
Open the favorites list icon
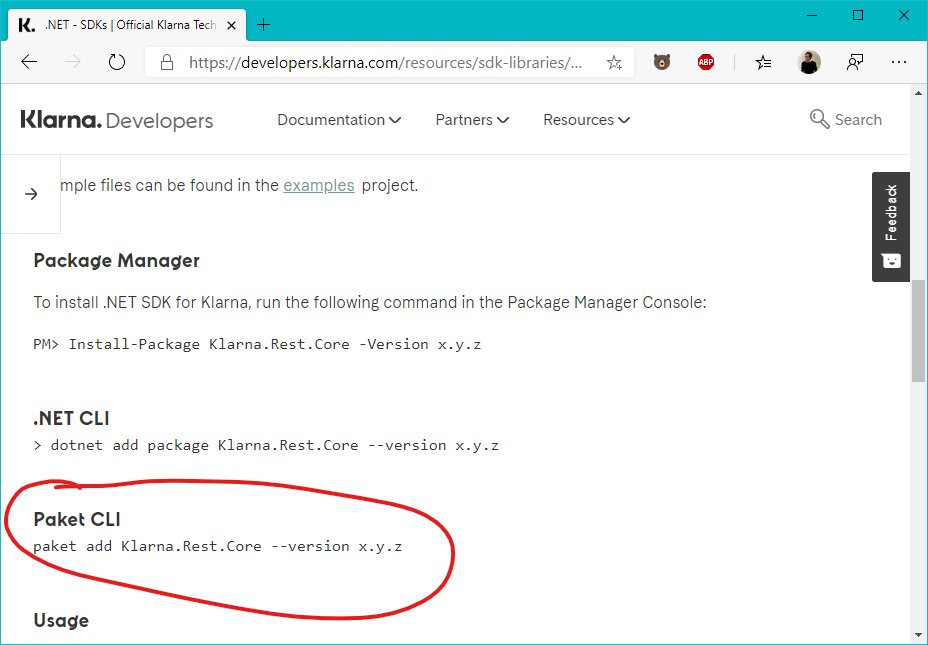(x=763, y=62)
